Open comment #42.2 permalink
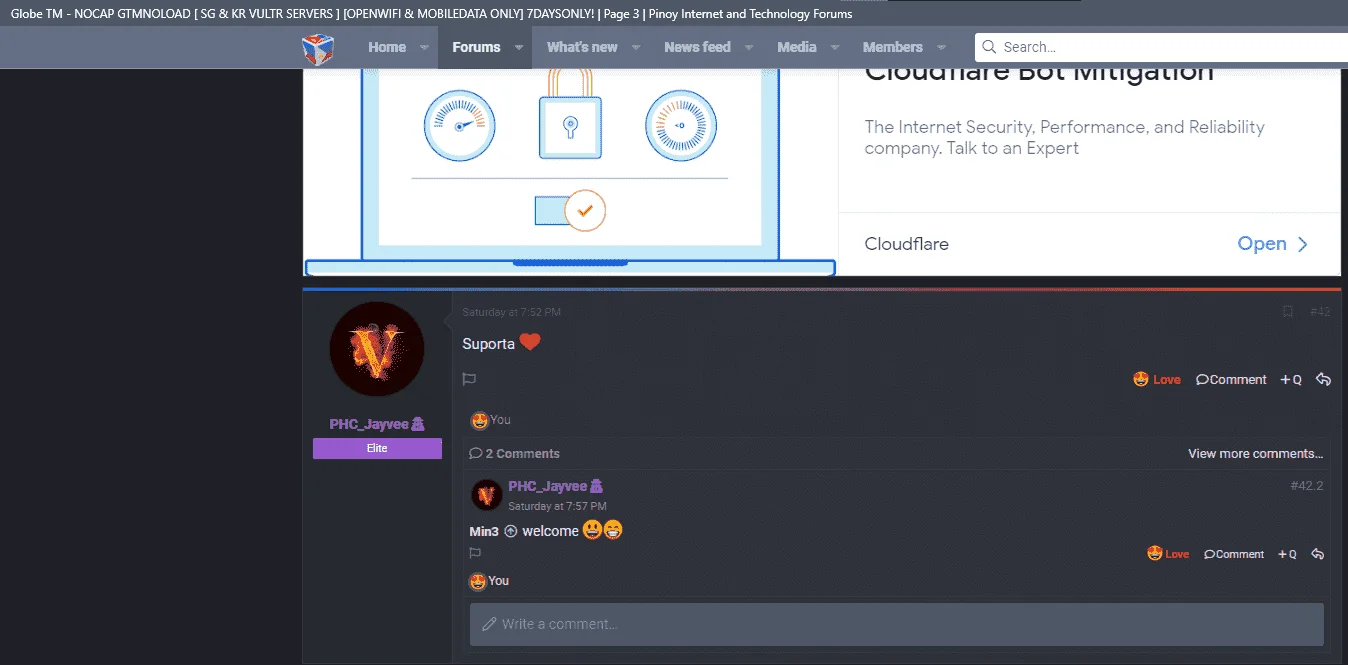1348x665 pixels. [x=1307, y=486]
